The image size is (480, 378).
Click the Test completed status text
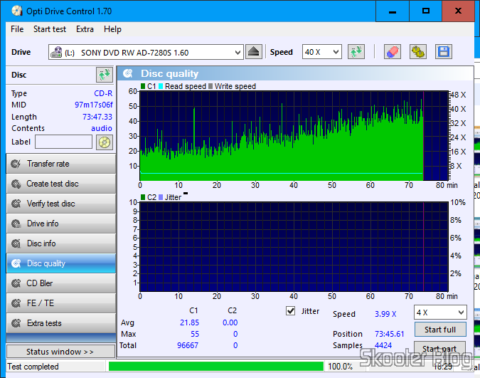tap(33, 367)
